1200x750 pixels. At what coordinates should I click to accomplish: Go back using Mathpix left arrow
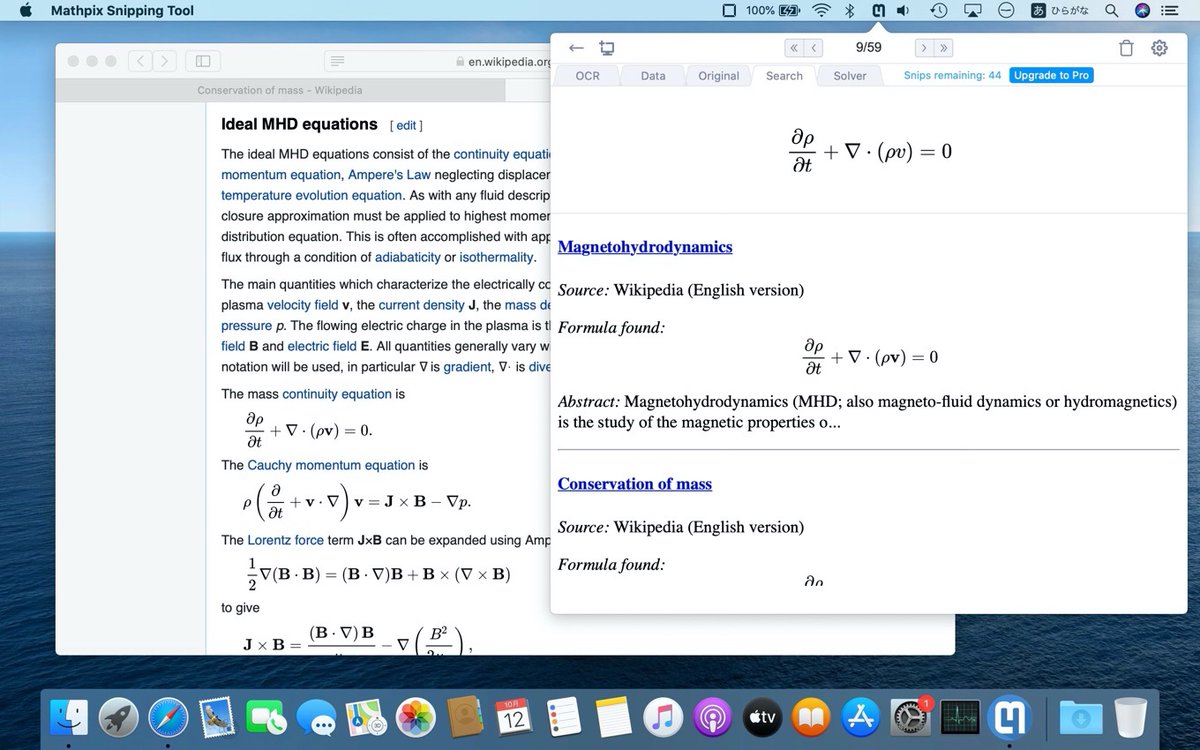click(575, 48)
